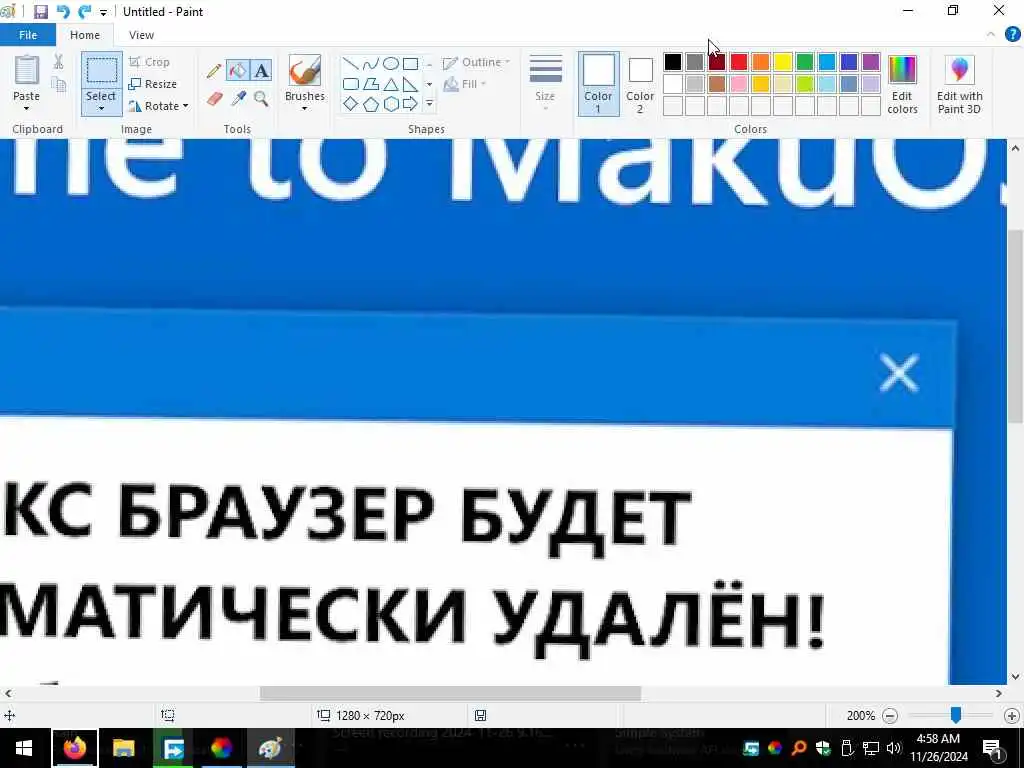Screen dimensions: 1024x768
Task: Select the Pencil tool
Action: pos(214,71)
